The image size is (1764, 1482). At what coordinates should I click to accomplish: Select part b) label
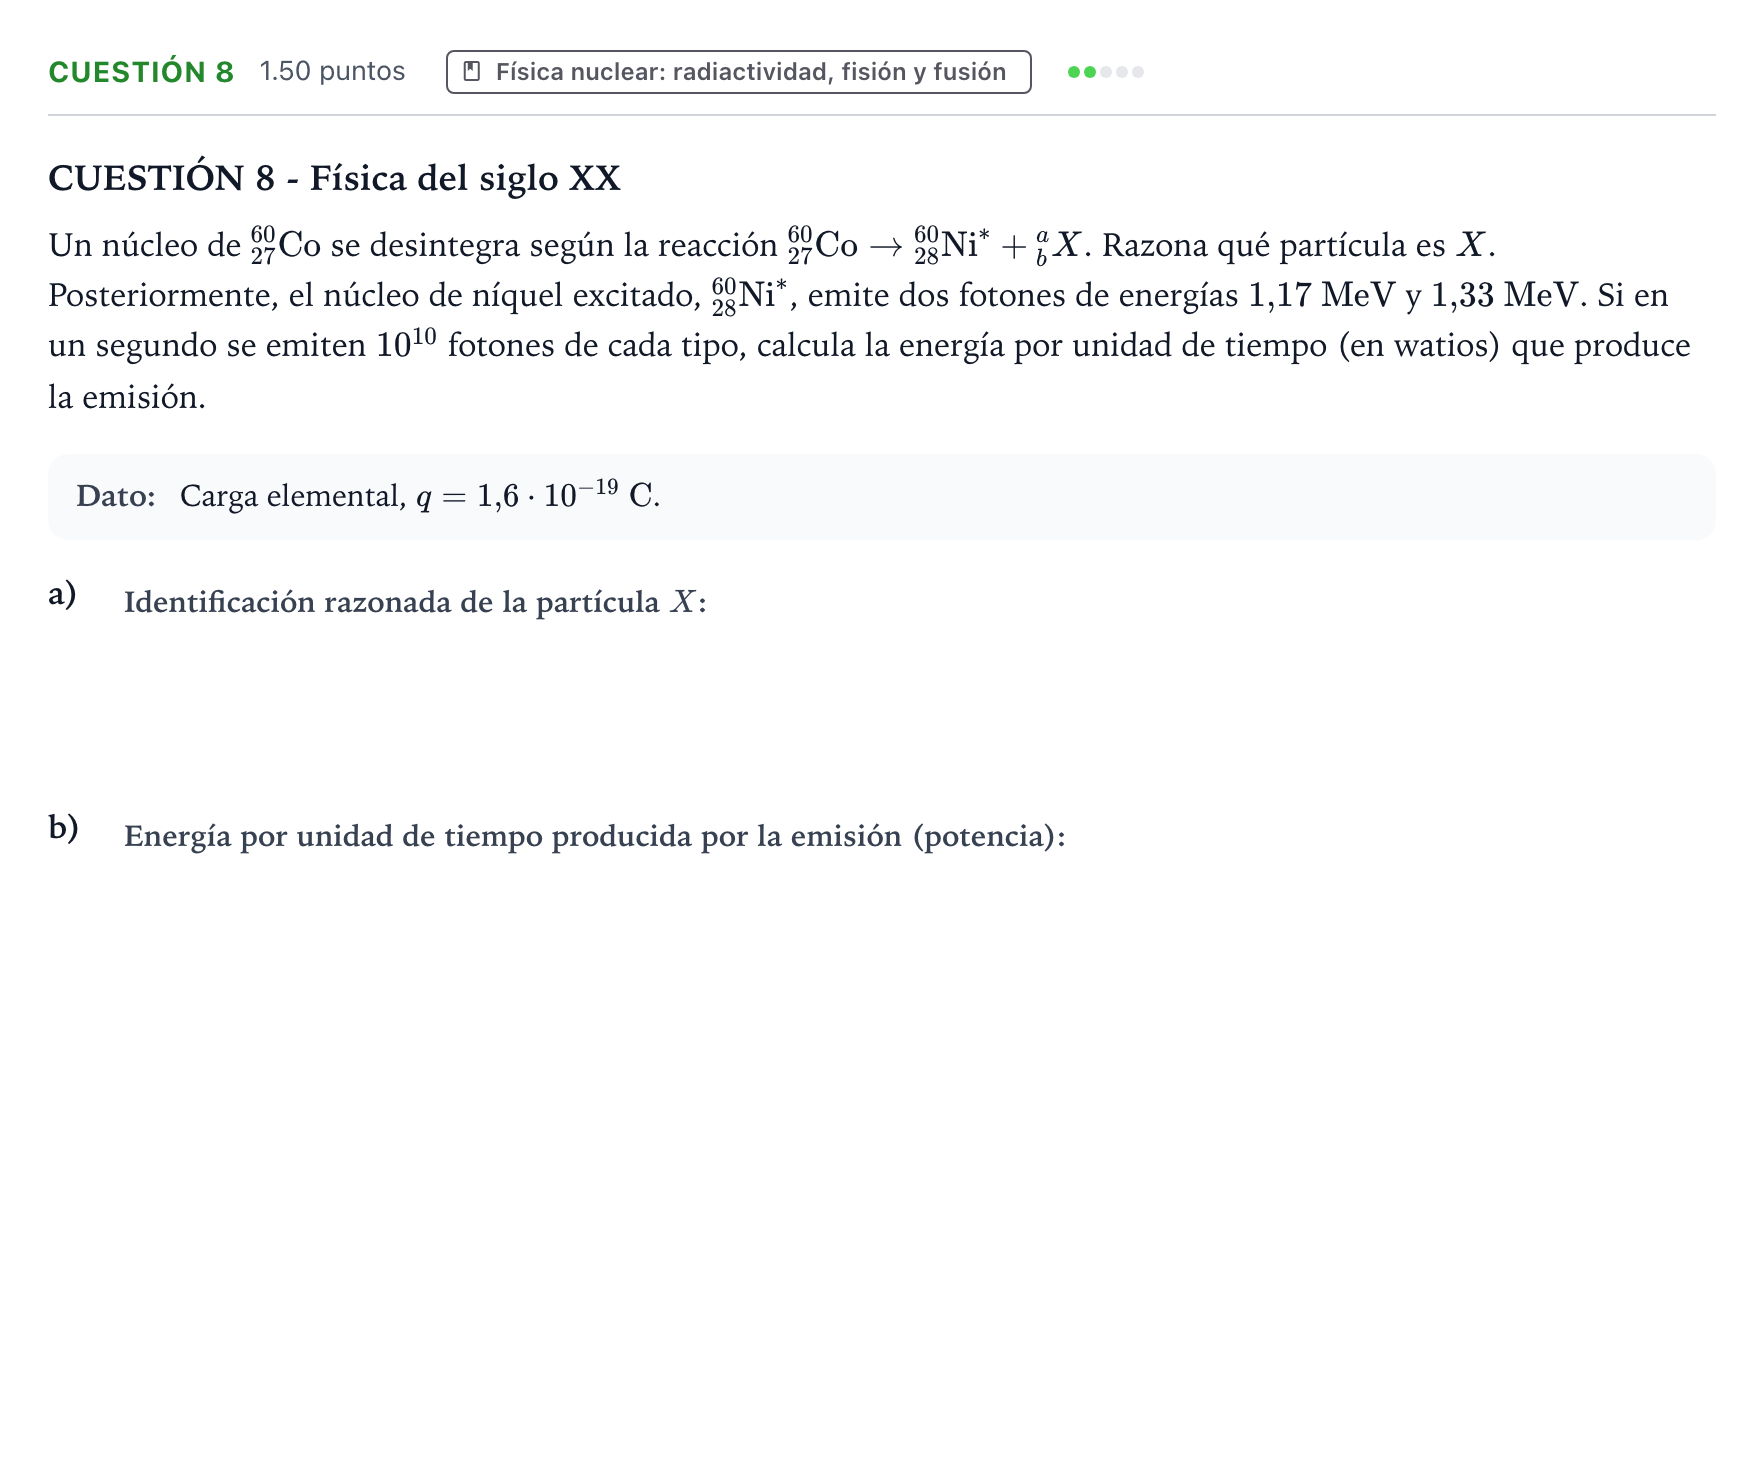64,828
